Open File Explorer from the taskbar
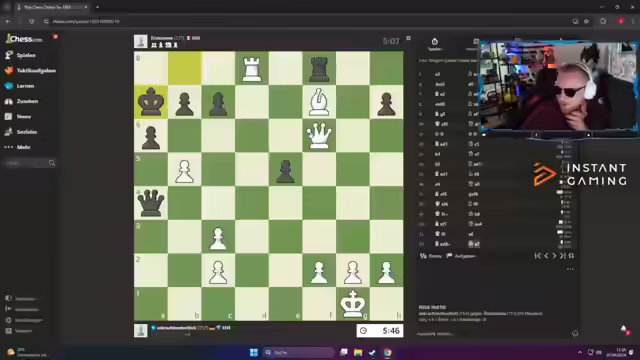640x360 pixels. coord(358,352)
